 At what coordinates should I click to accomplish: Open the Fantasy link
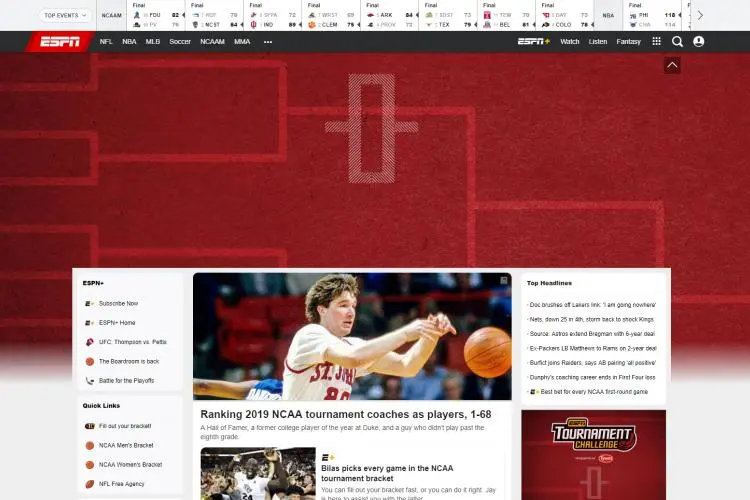tap(629, 42)
